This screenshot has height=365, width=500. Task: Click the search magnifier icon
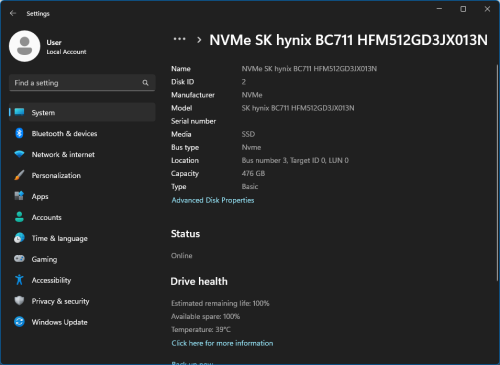[145, 83]
